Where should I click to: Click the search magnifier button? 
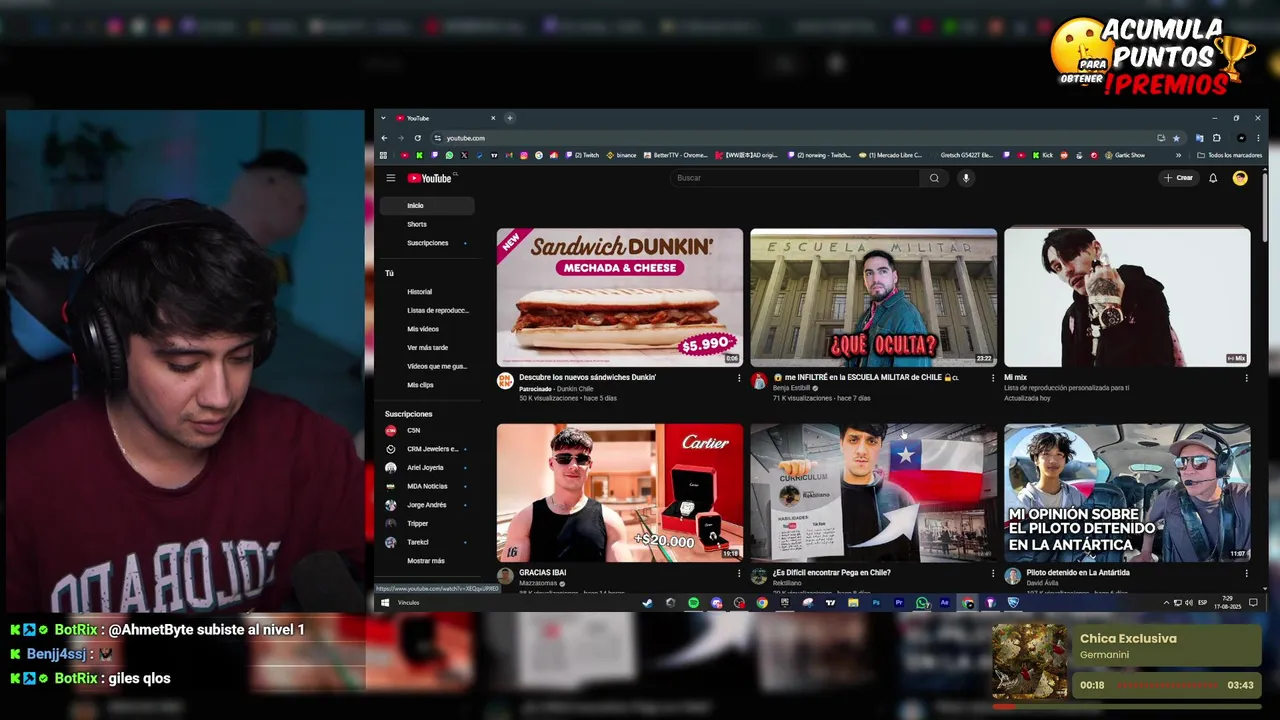[934, 178]
